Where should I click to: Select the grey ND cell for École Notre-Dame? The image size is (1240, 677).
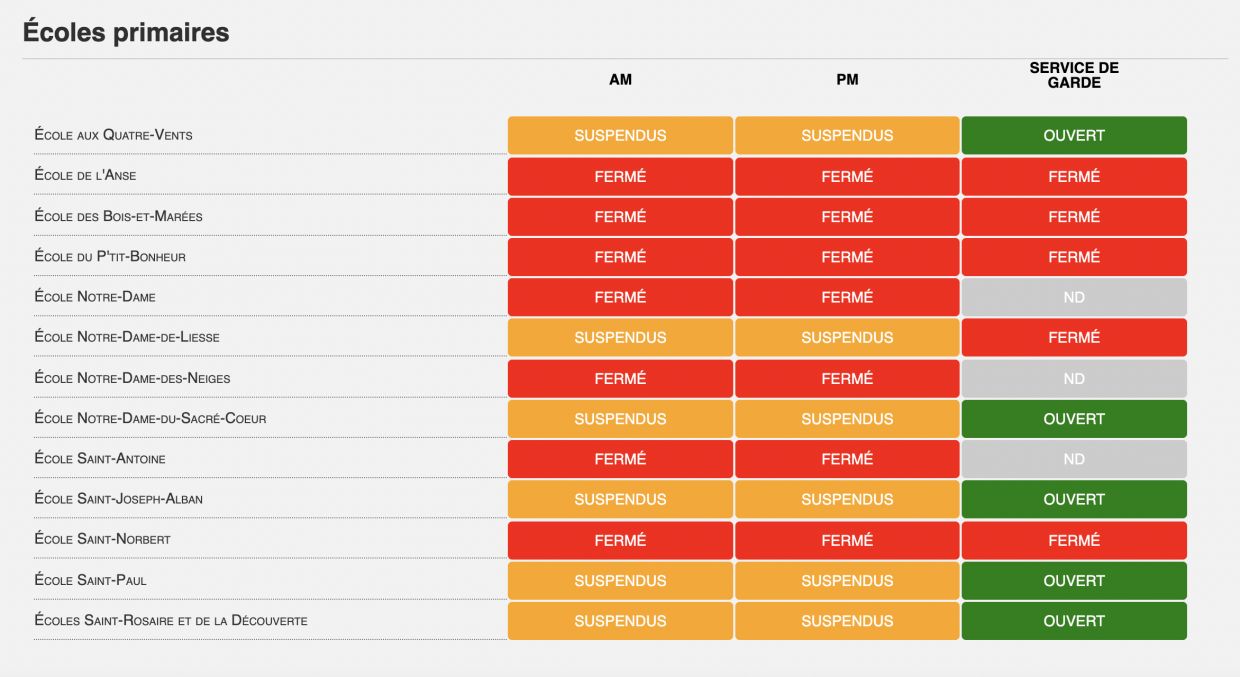coord(1074,297)
